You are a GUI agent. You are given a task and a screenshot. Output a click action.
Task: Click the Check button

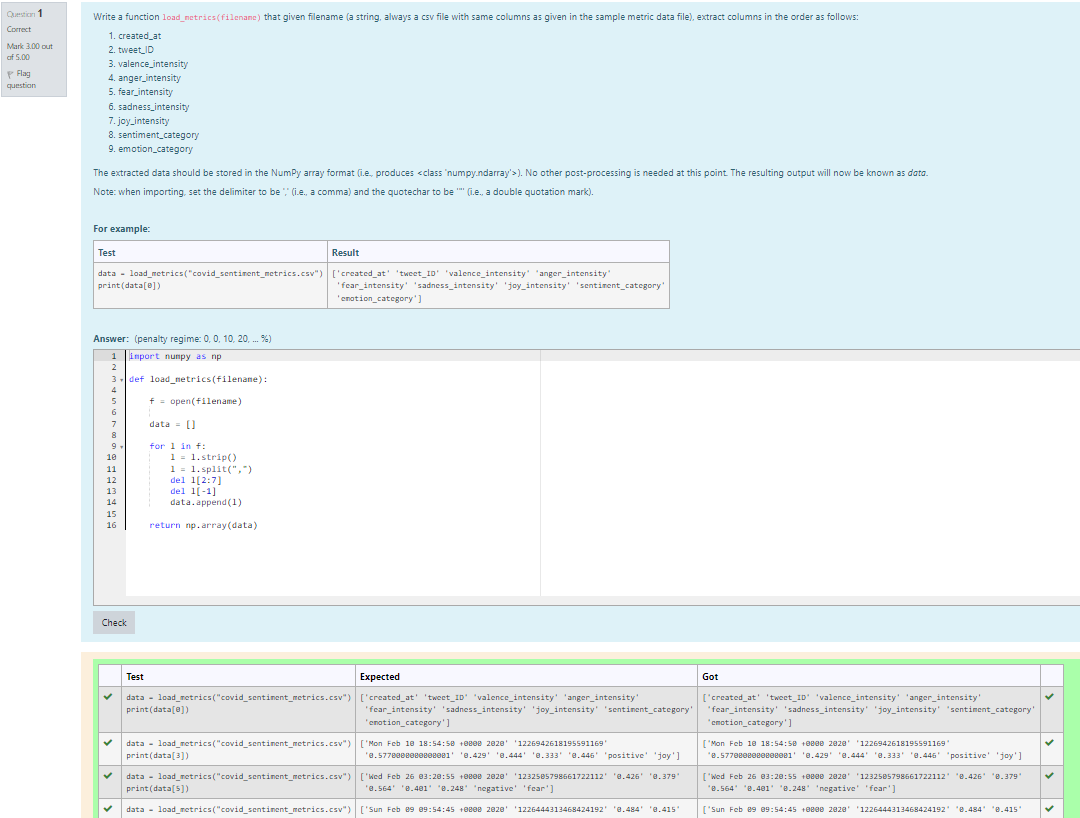[114, 622]
